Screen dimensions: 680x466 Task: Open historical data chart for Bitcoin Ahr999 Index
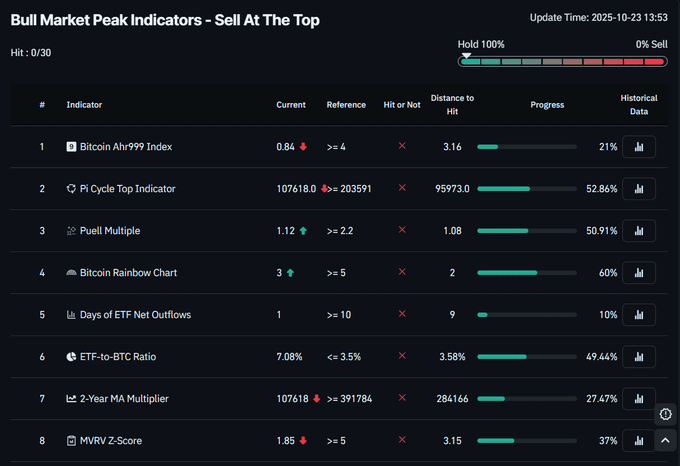[638, 147]
